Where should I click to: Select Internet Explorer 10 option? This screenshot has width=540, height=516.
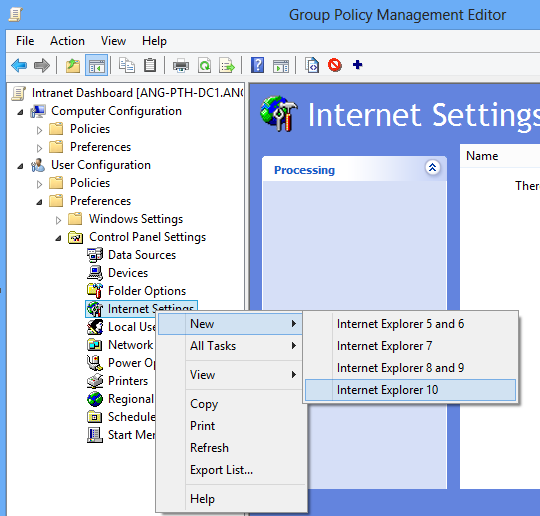point(411,390)
